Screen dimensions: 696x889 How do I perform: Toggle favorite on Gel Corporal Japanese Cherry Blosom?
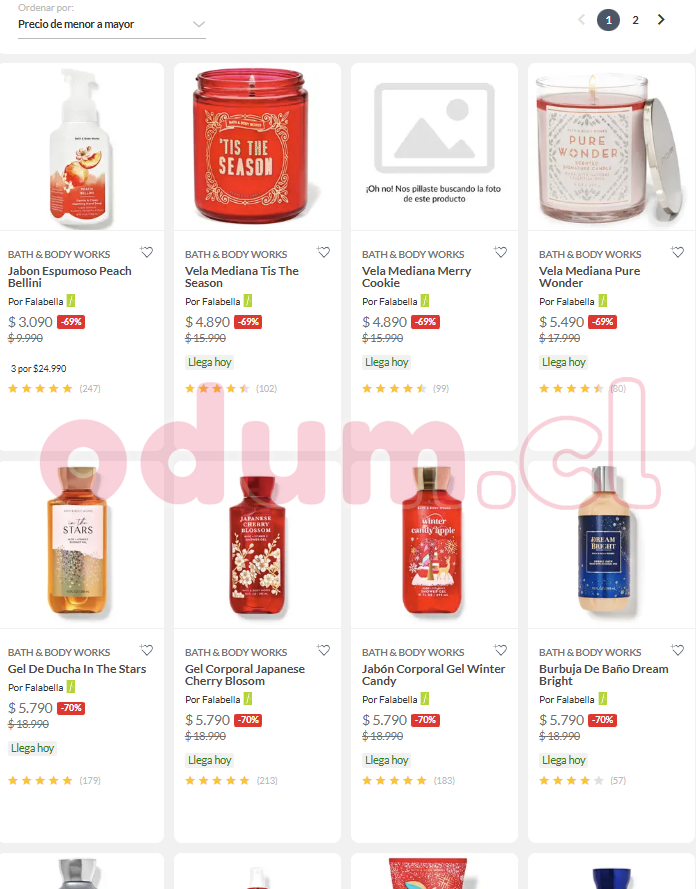tap(324, 650)
